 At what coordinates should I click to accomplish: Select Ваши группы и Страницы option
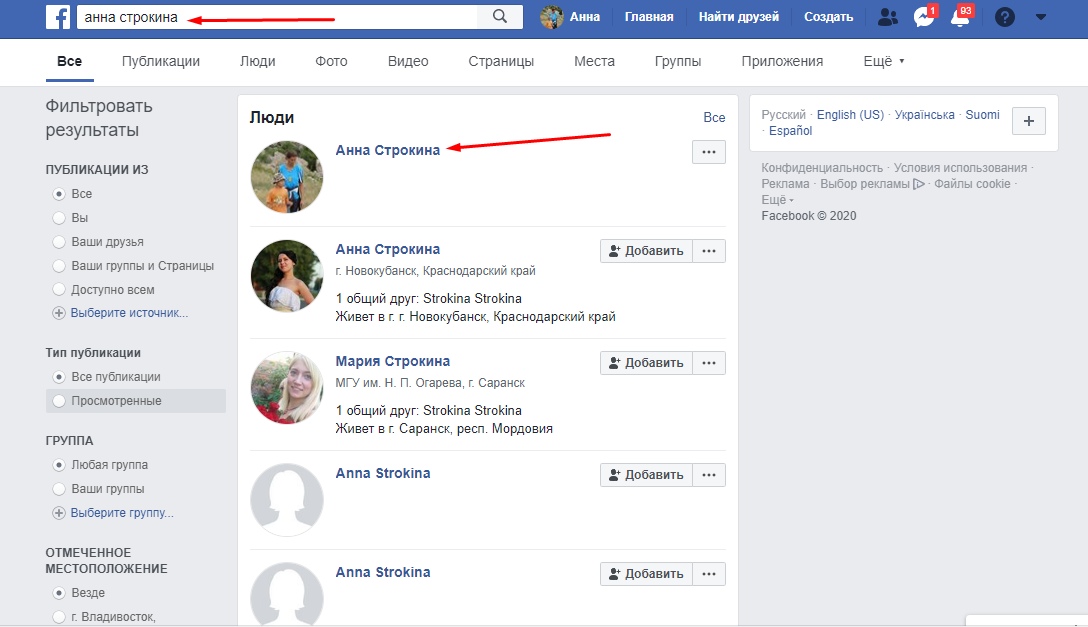[59, 266]
